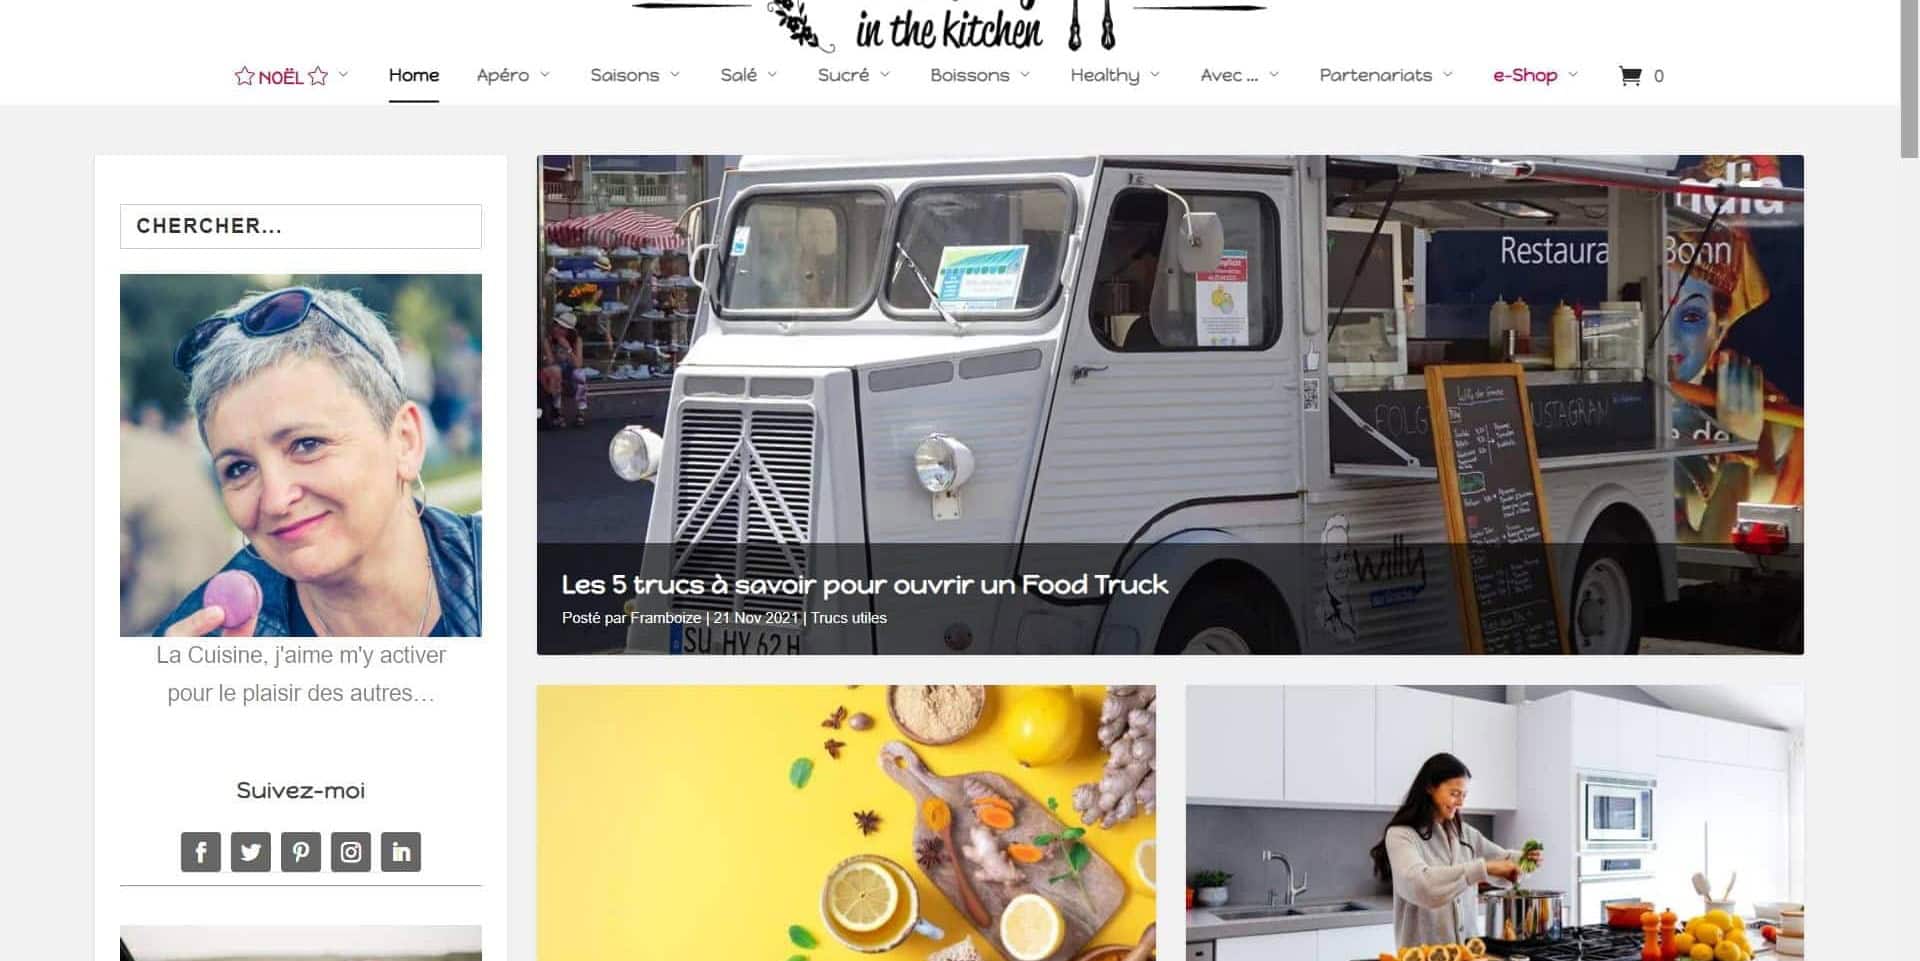1920x961 pixels.
Task: Open the Partenariats menu item
Action: pyautogui.click(x=1376, y=75)
